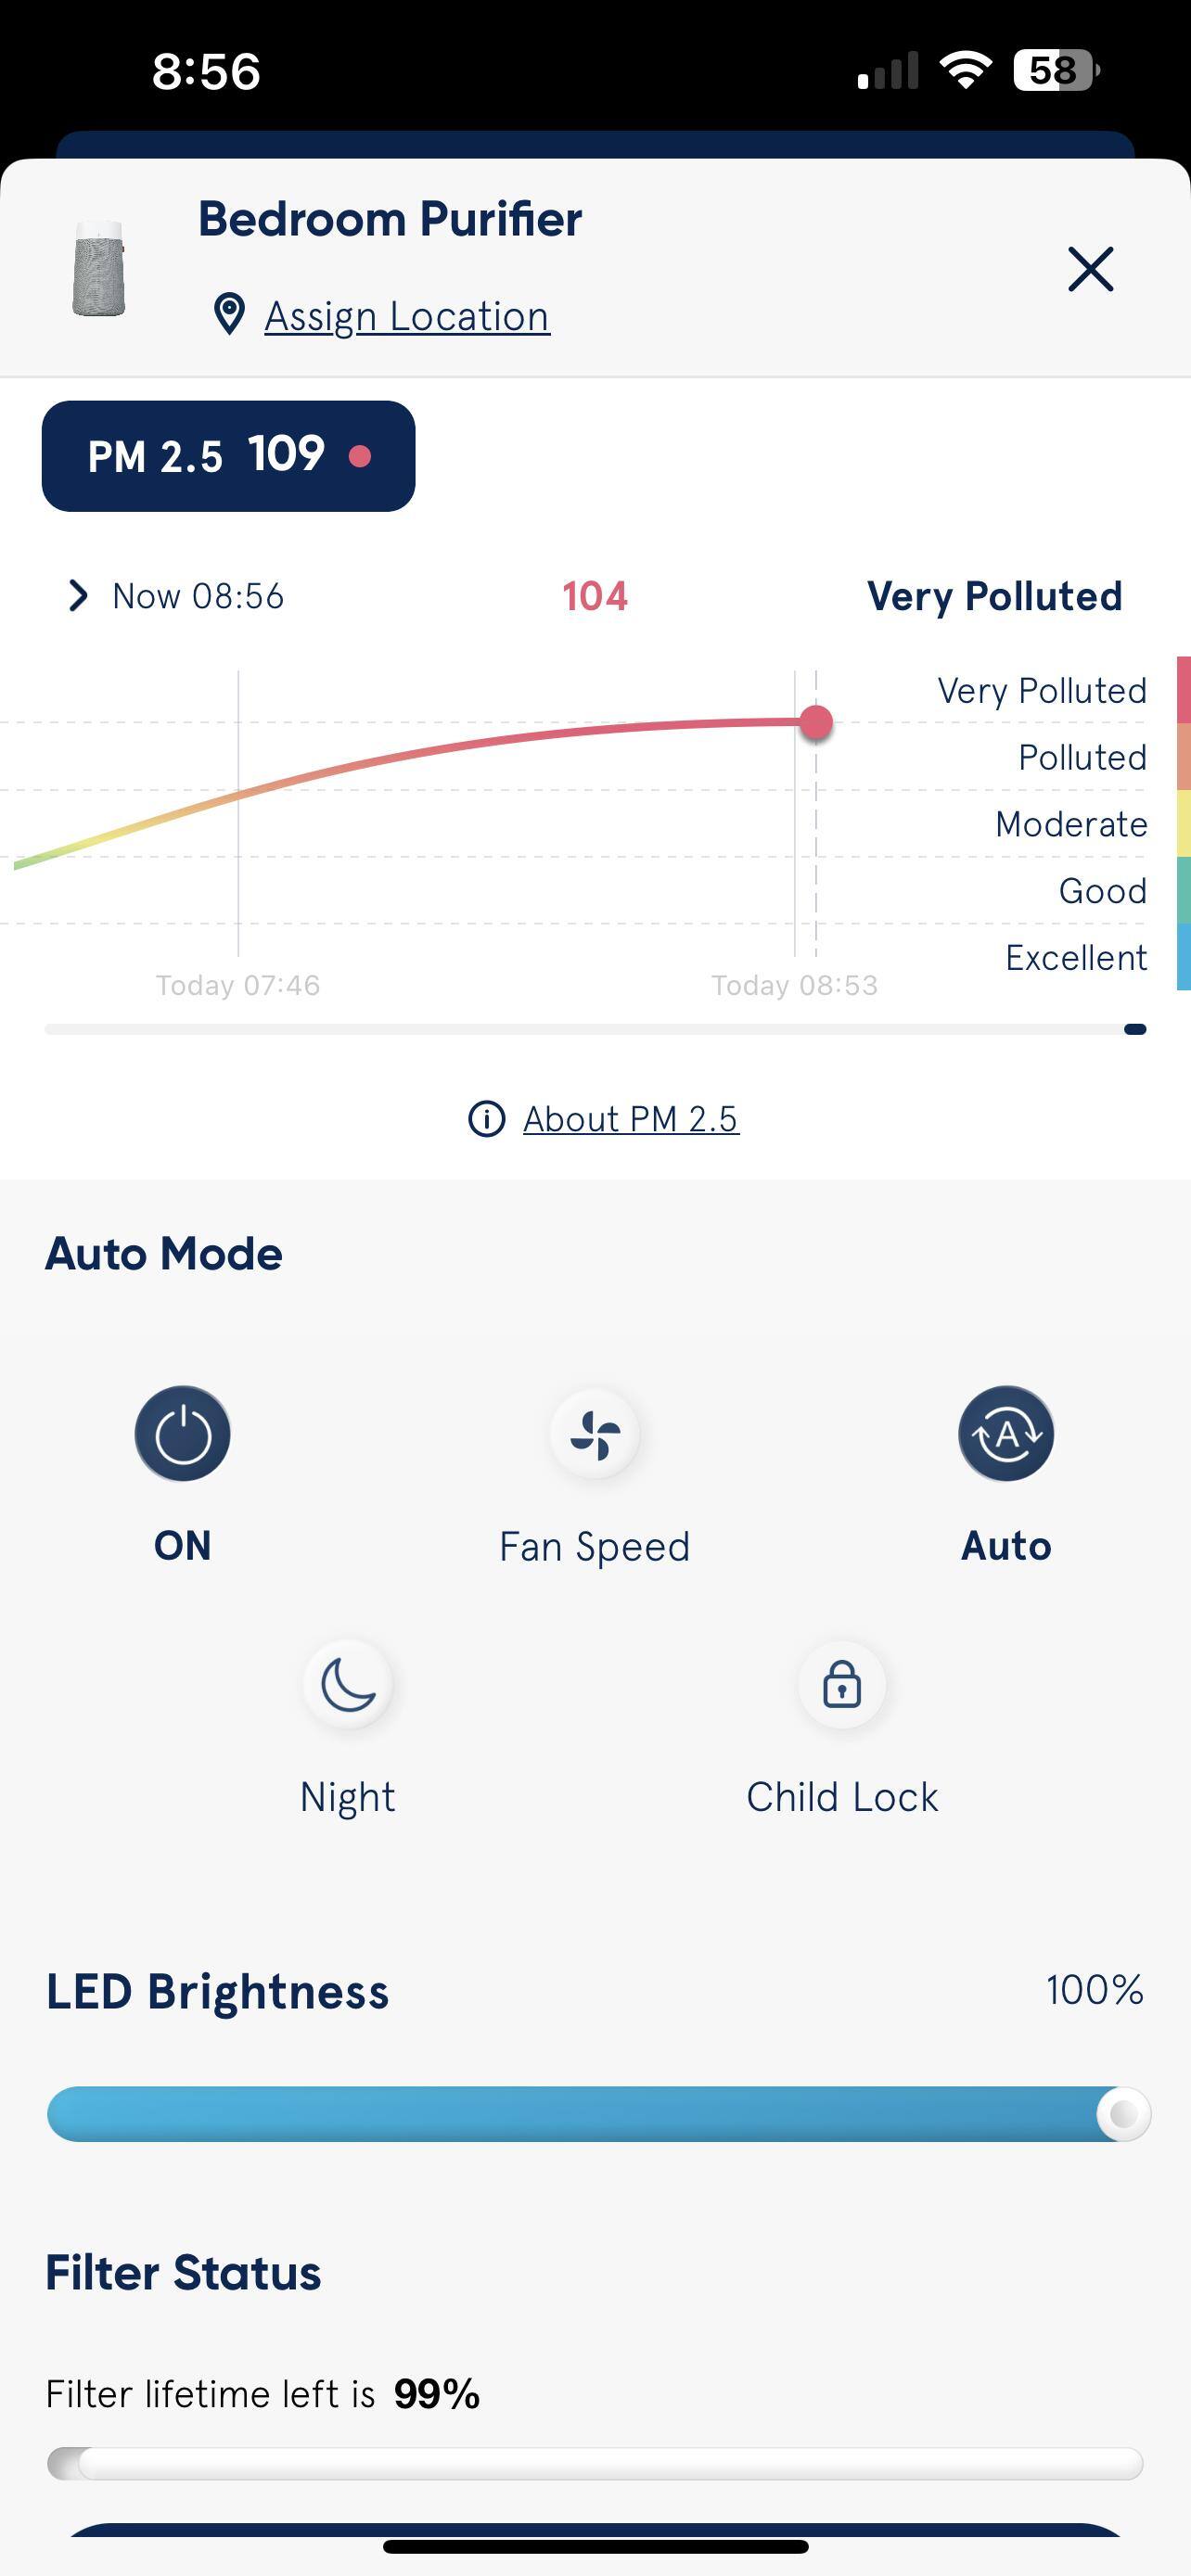1191x2576 pixels.
Task: Tap the Wi-Fi status bar icon
Action: [965, 70]
